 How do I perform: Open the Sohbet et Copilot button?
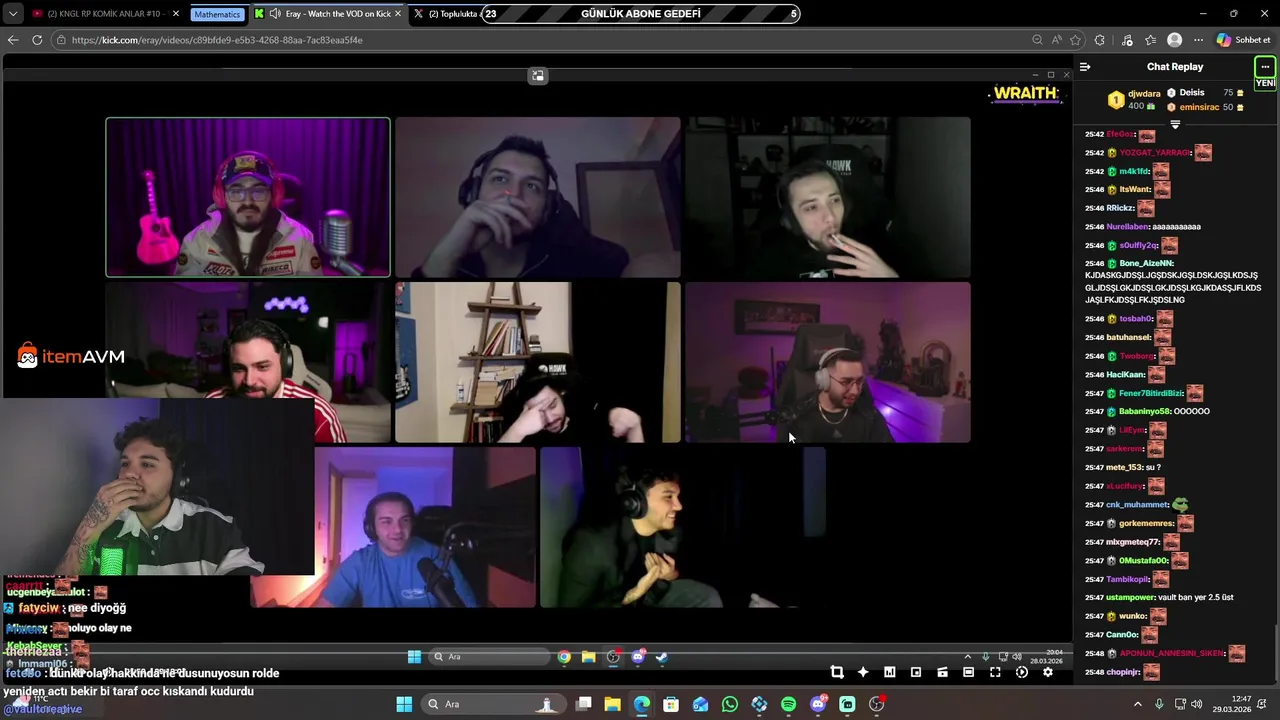click(x=1243, y=40)
